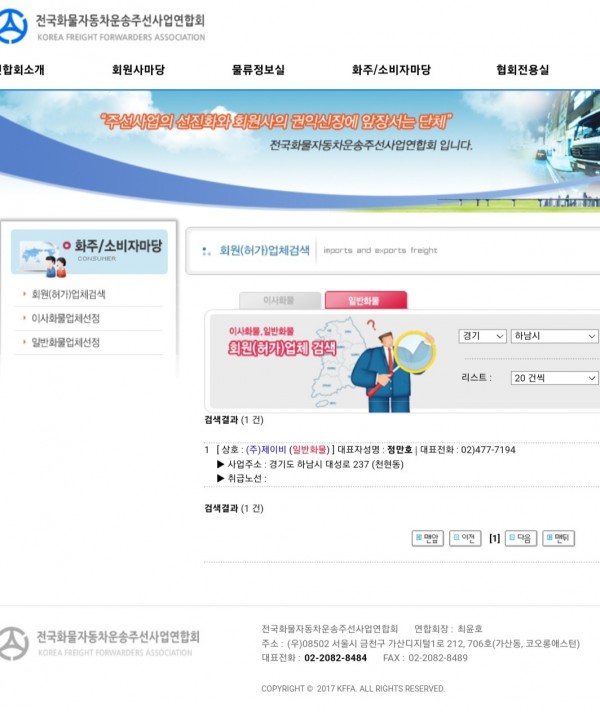Open the 화주/소비자마당 top menu

point(391,70)
